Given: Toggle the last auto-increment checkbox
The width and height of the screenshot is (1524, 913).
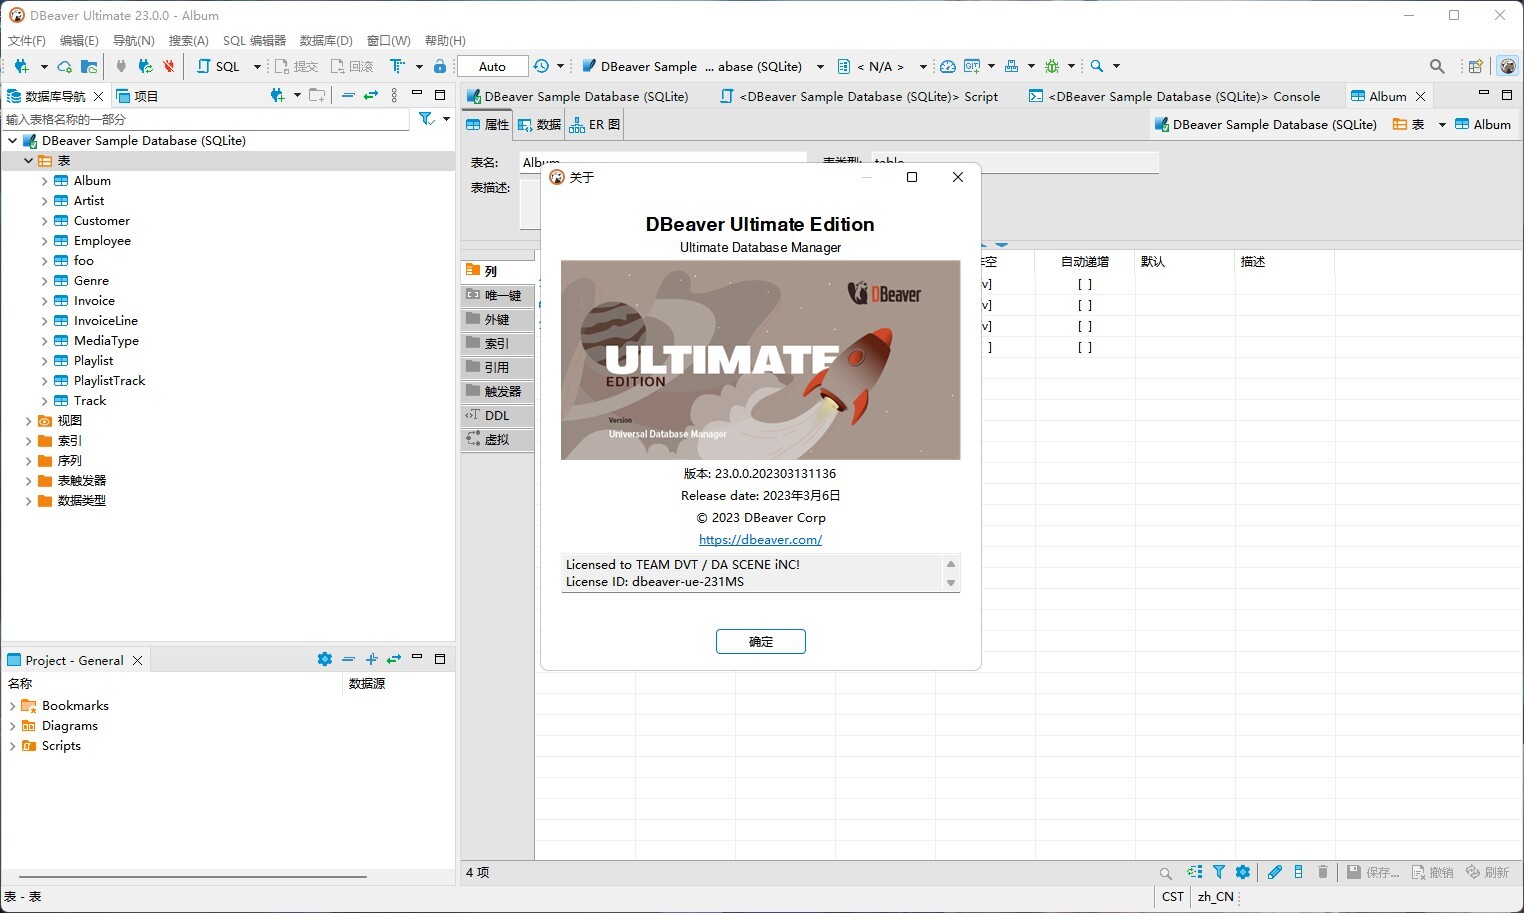Looking at the screenshot, I should (1085, 347).
